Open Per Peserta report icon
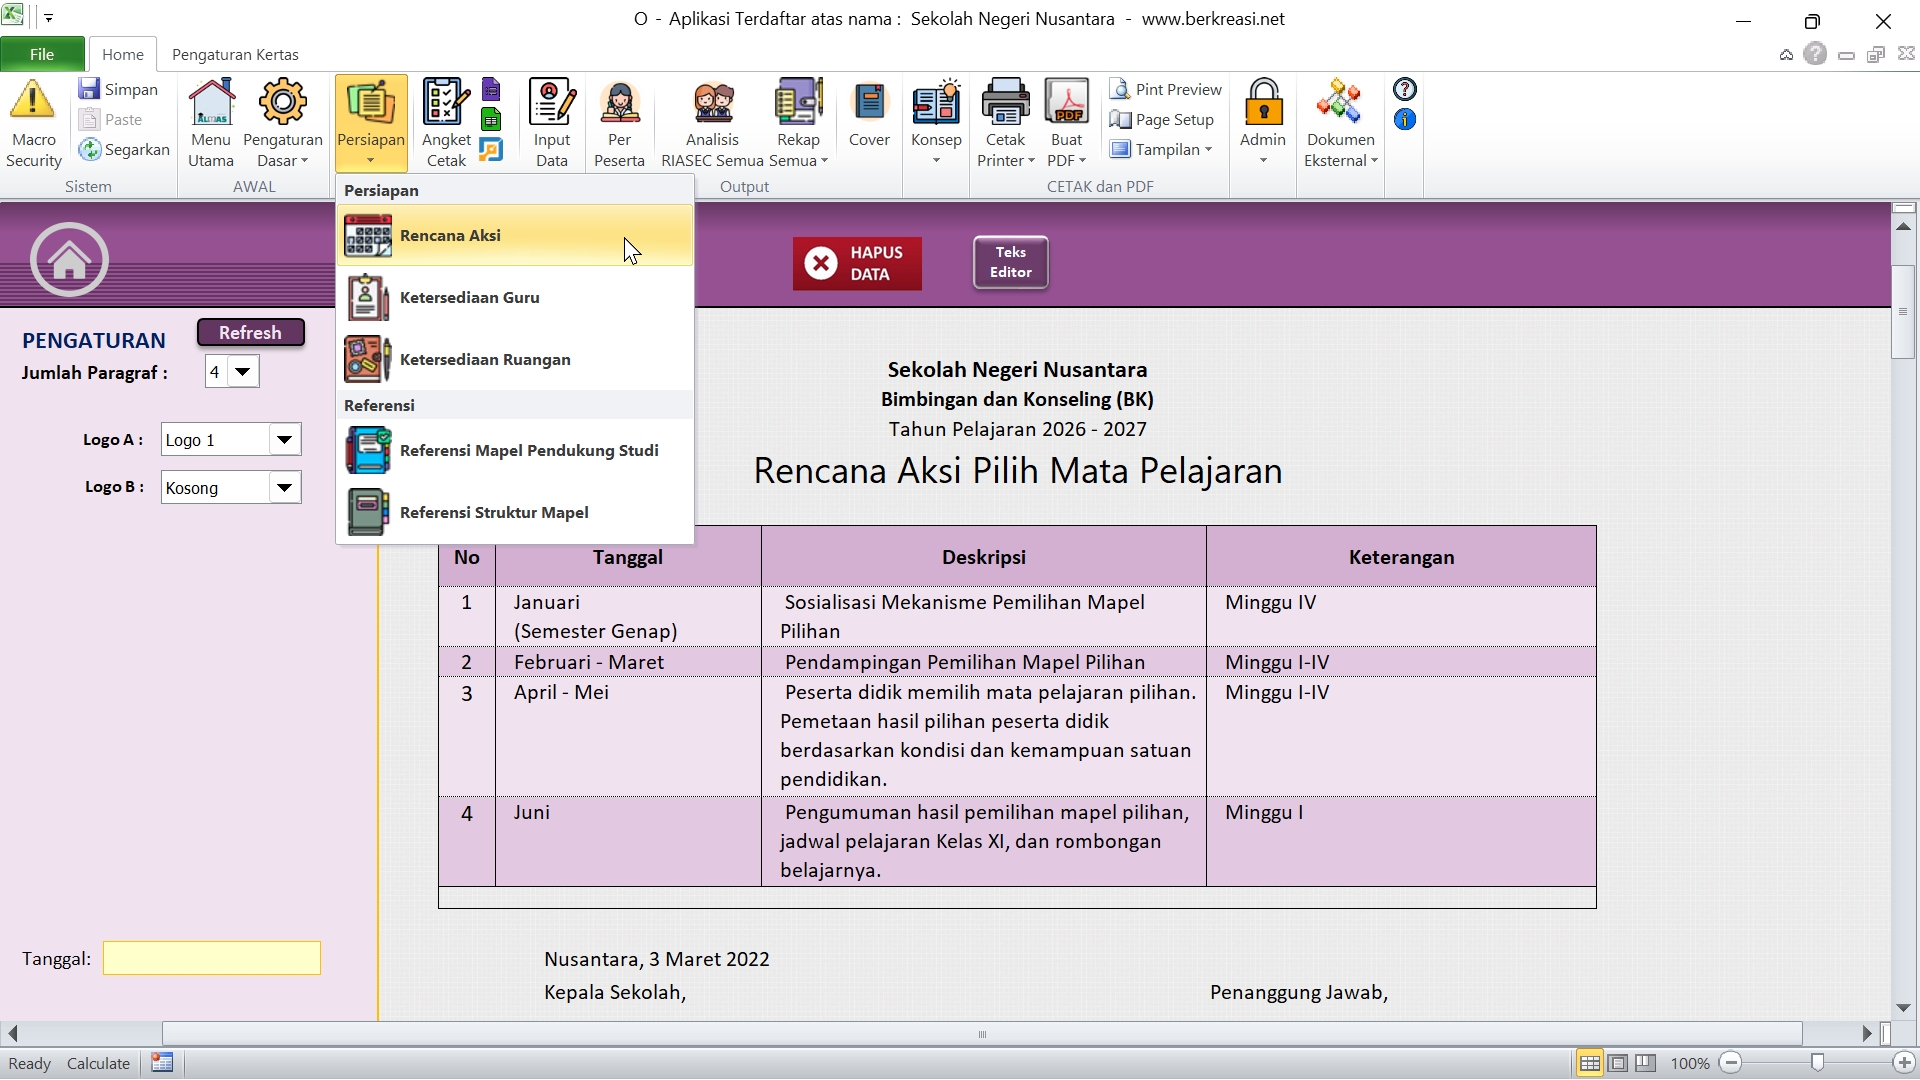The width and height of the screenshot is (1920, 1080). [x=619, y=103]
